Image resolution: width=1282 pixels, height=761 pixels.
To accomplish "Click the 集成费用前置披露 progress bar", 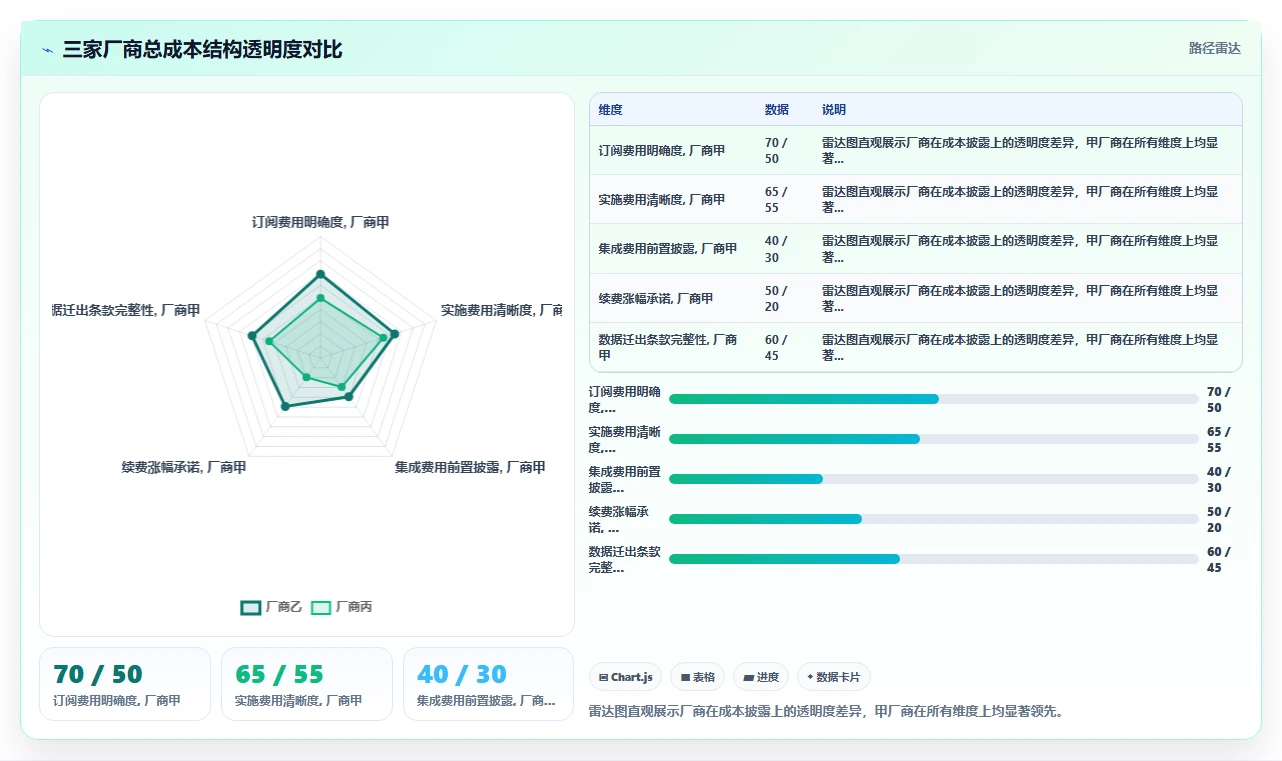I will pos(933,479).
